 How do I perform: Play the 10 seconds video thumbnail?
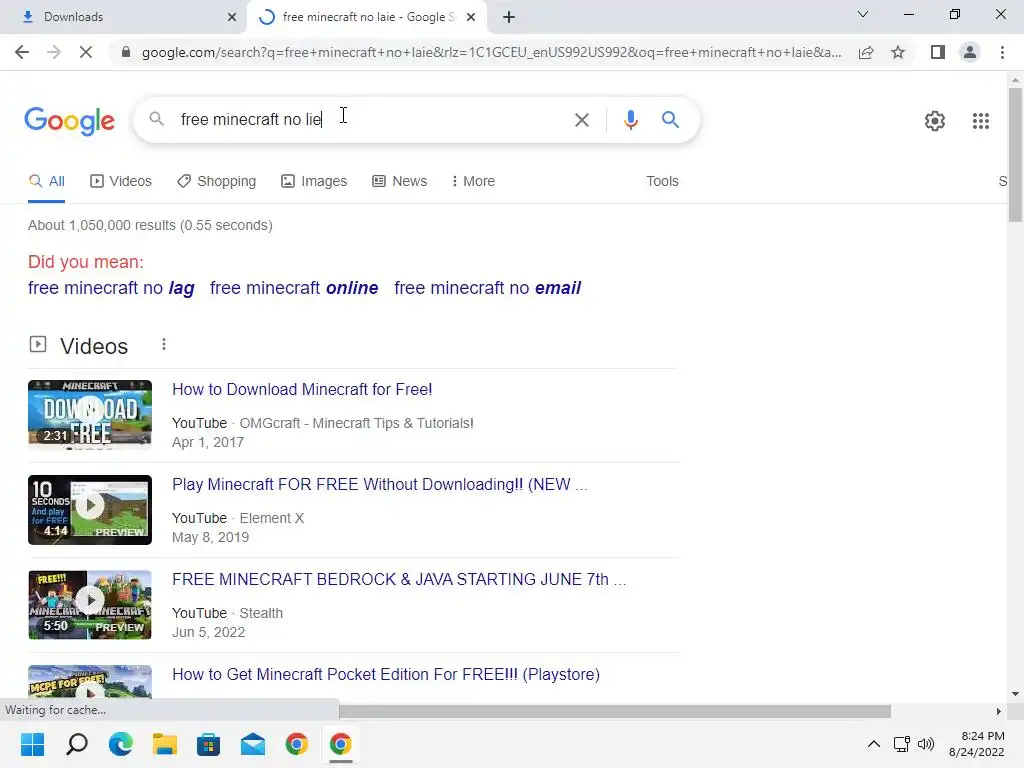[90, 510]
